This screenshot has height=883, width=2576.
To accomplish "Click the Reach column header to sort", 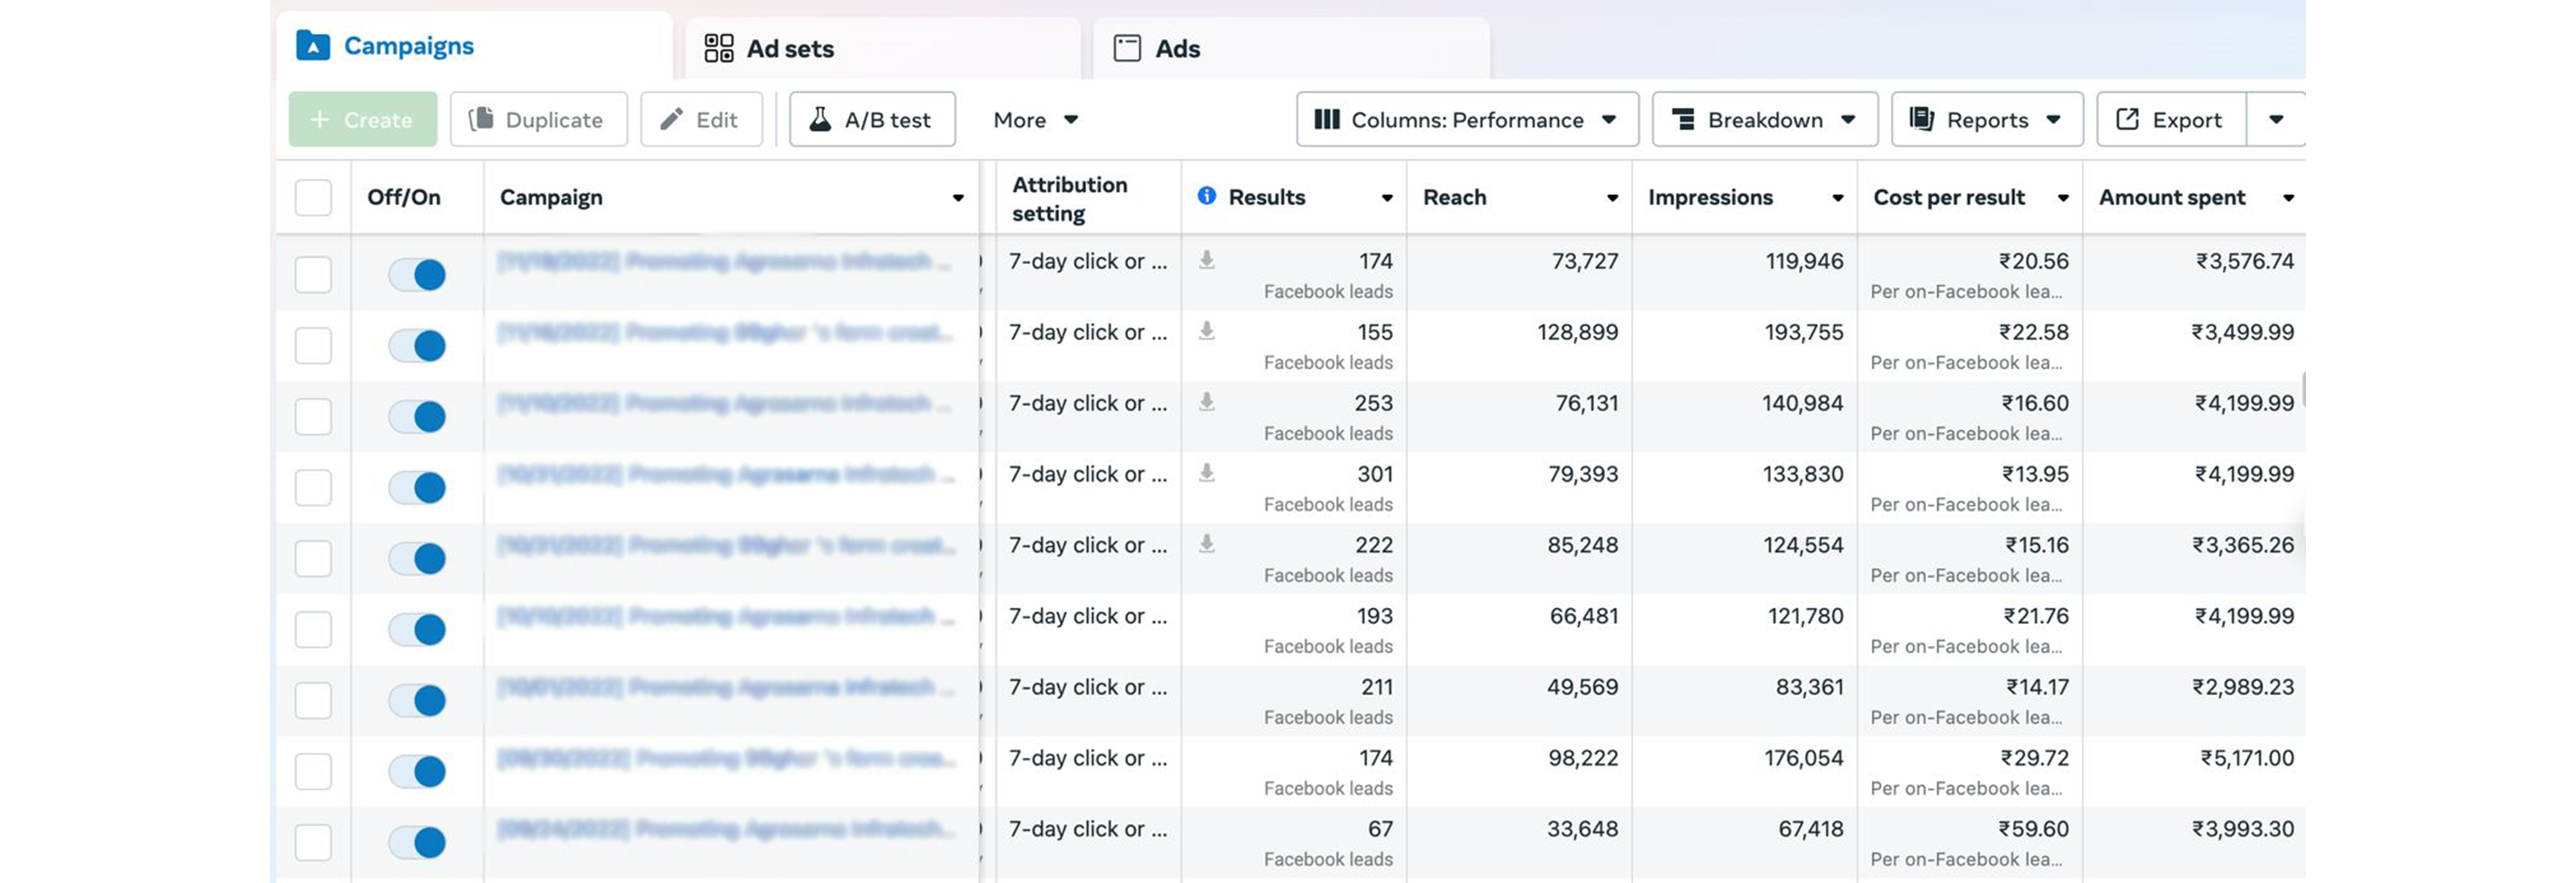I will coord(1454,197).
